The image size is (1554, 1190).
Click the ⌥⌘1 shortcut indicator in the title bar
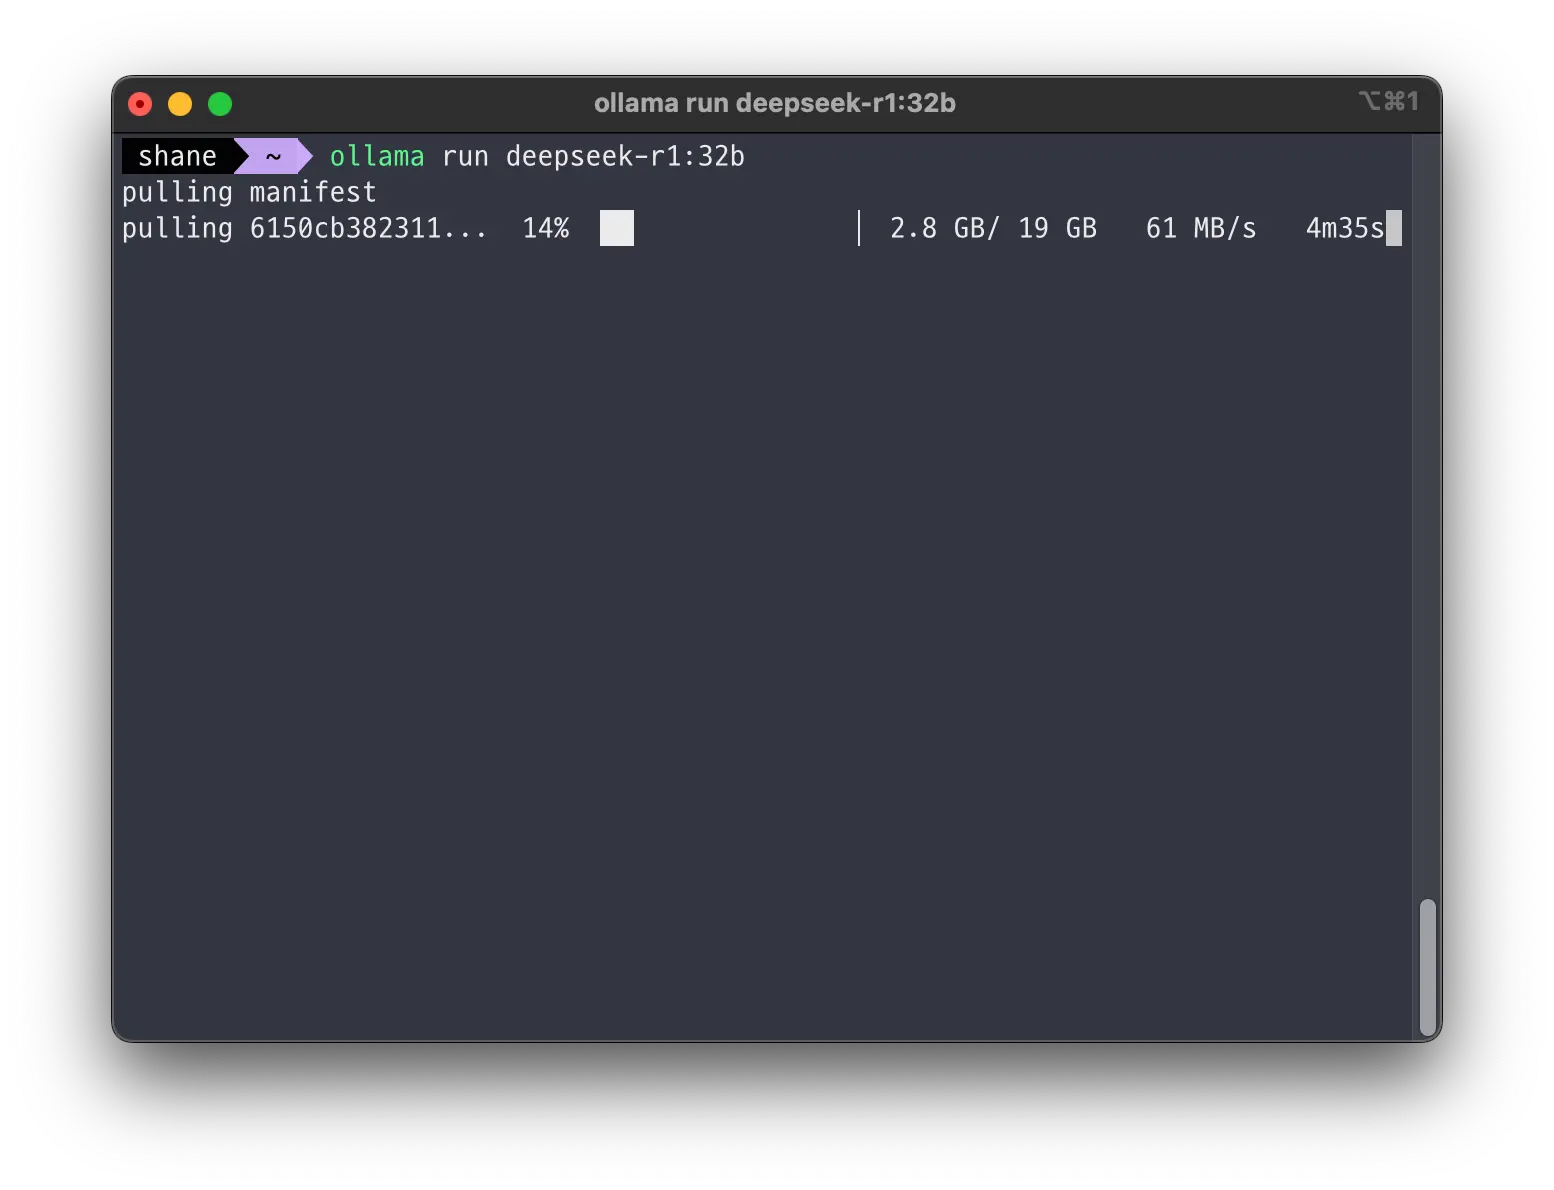[1388, 101]
